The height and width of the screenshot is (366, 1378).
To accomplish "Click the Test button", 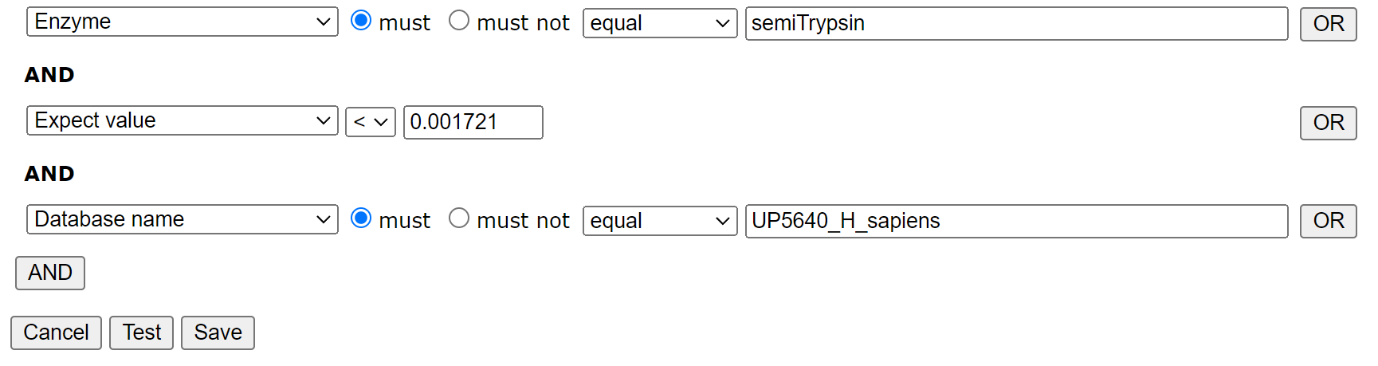I will [142, 333].
